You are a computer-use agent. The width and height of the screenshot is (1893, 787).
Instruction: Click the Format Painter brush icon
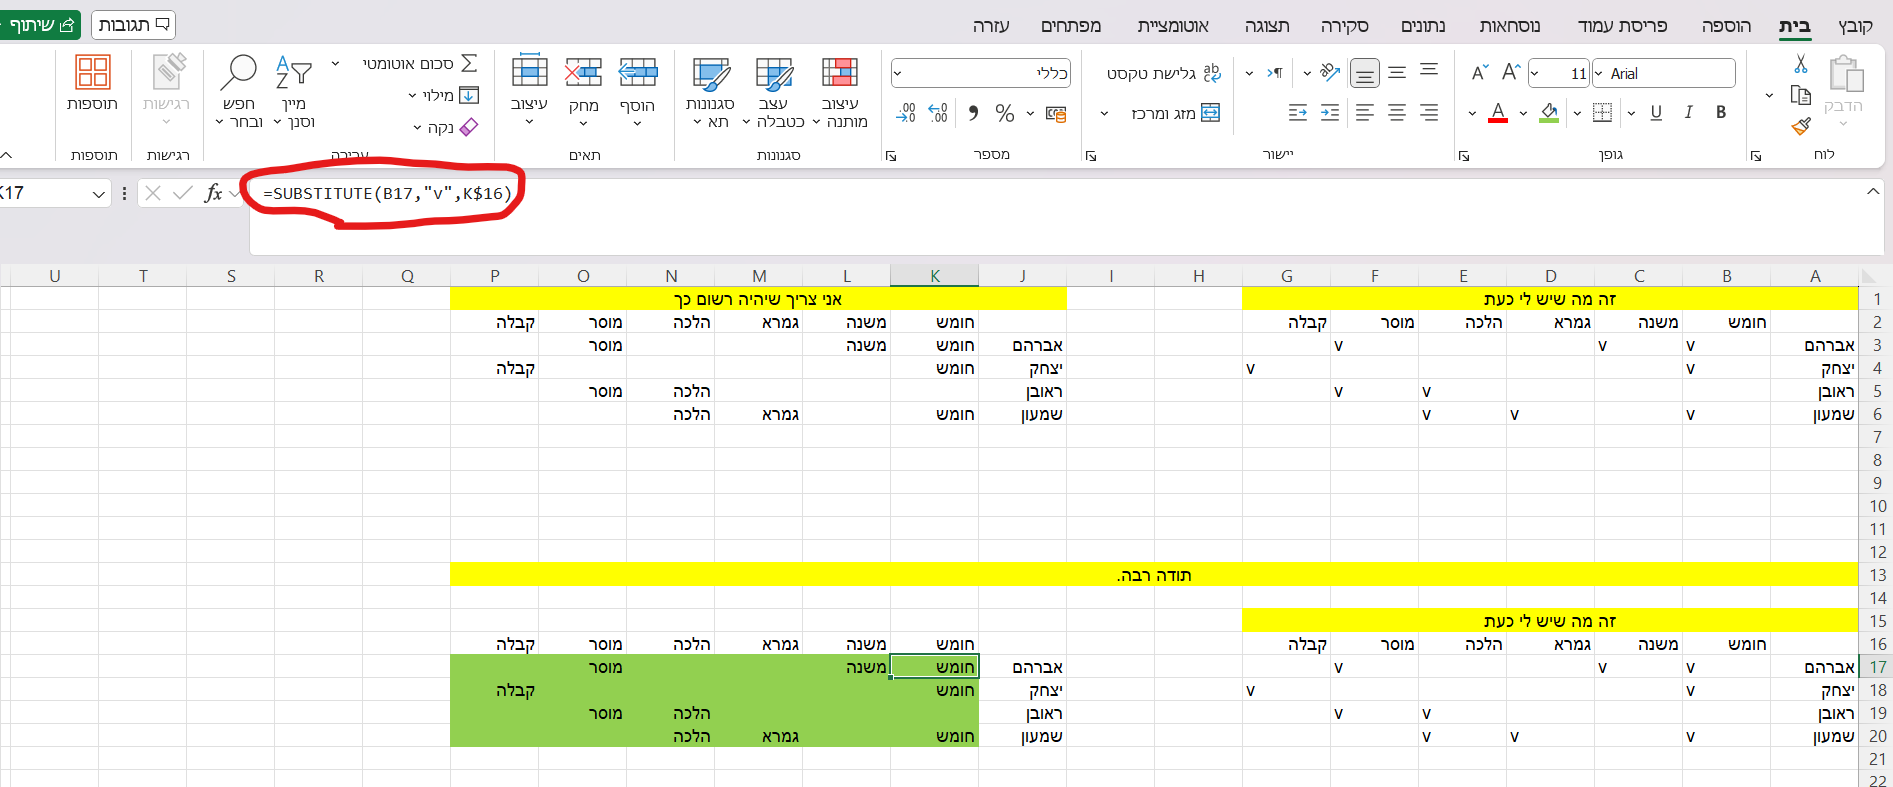1801,126
